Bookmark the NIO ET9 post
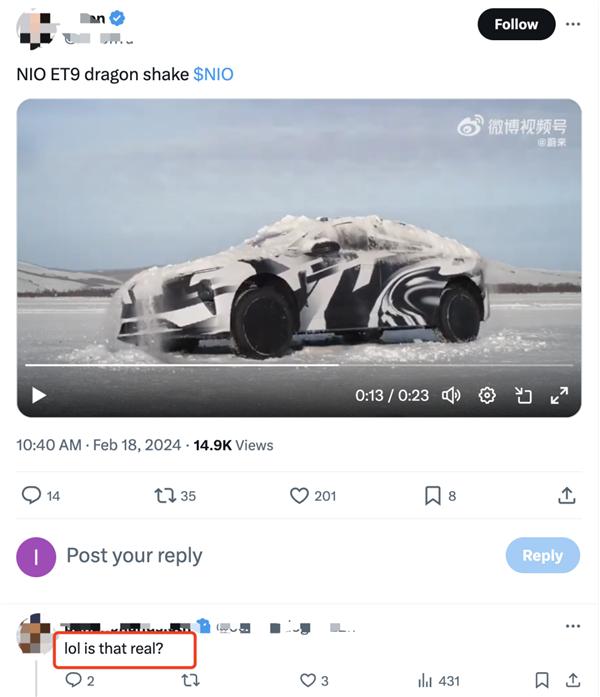This screenshot has width=600, height=697. 433,495
